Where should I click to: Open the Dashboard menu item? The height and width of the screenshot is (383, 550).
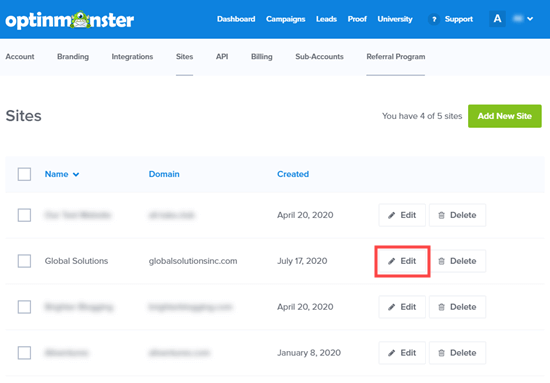click(236, 19)
